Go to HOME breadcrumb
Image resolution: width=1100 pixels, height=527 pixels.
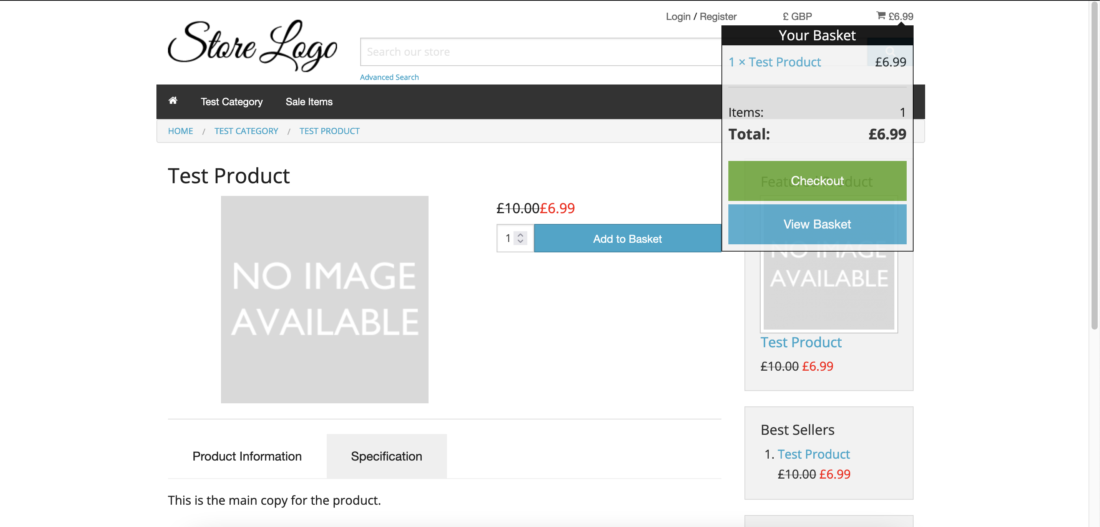click(x=180, y=131)
